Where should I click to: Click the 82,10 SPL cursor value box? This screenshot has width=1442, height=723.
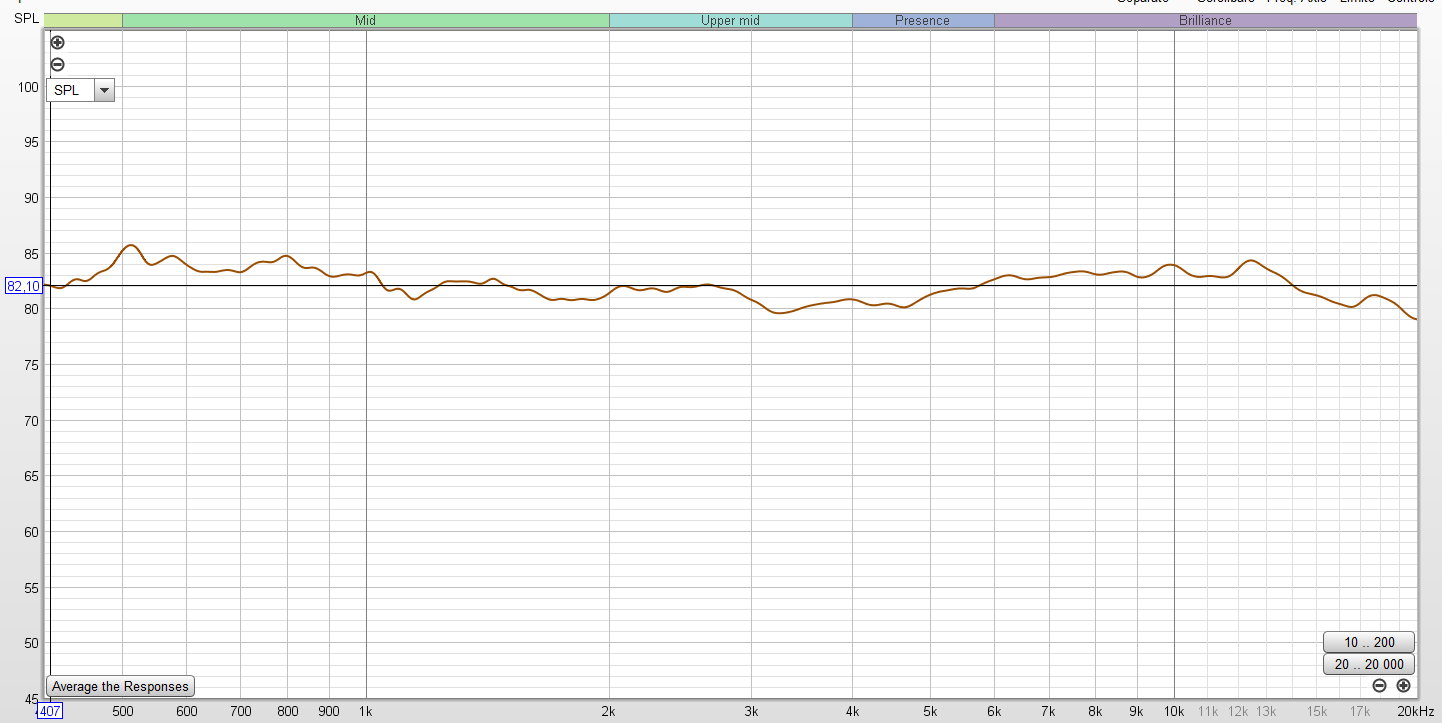(23, 286)
